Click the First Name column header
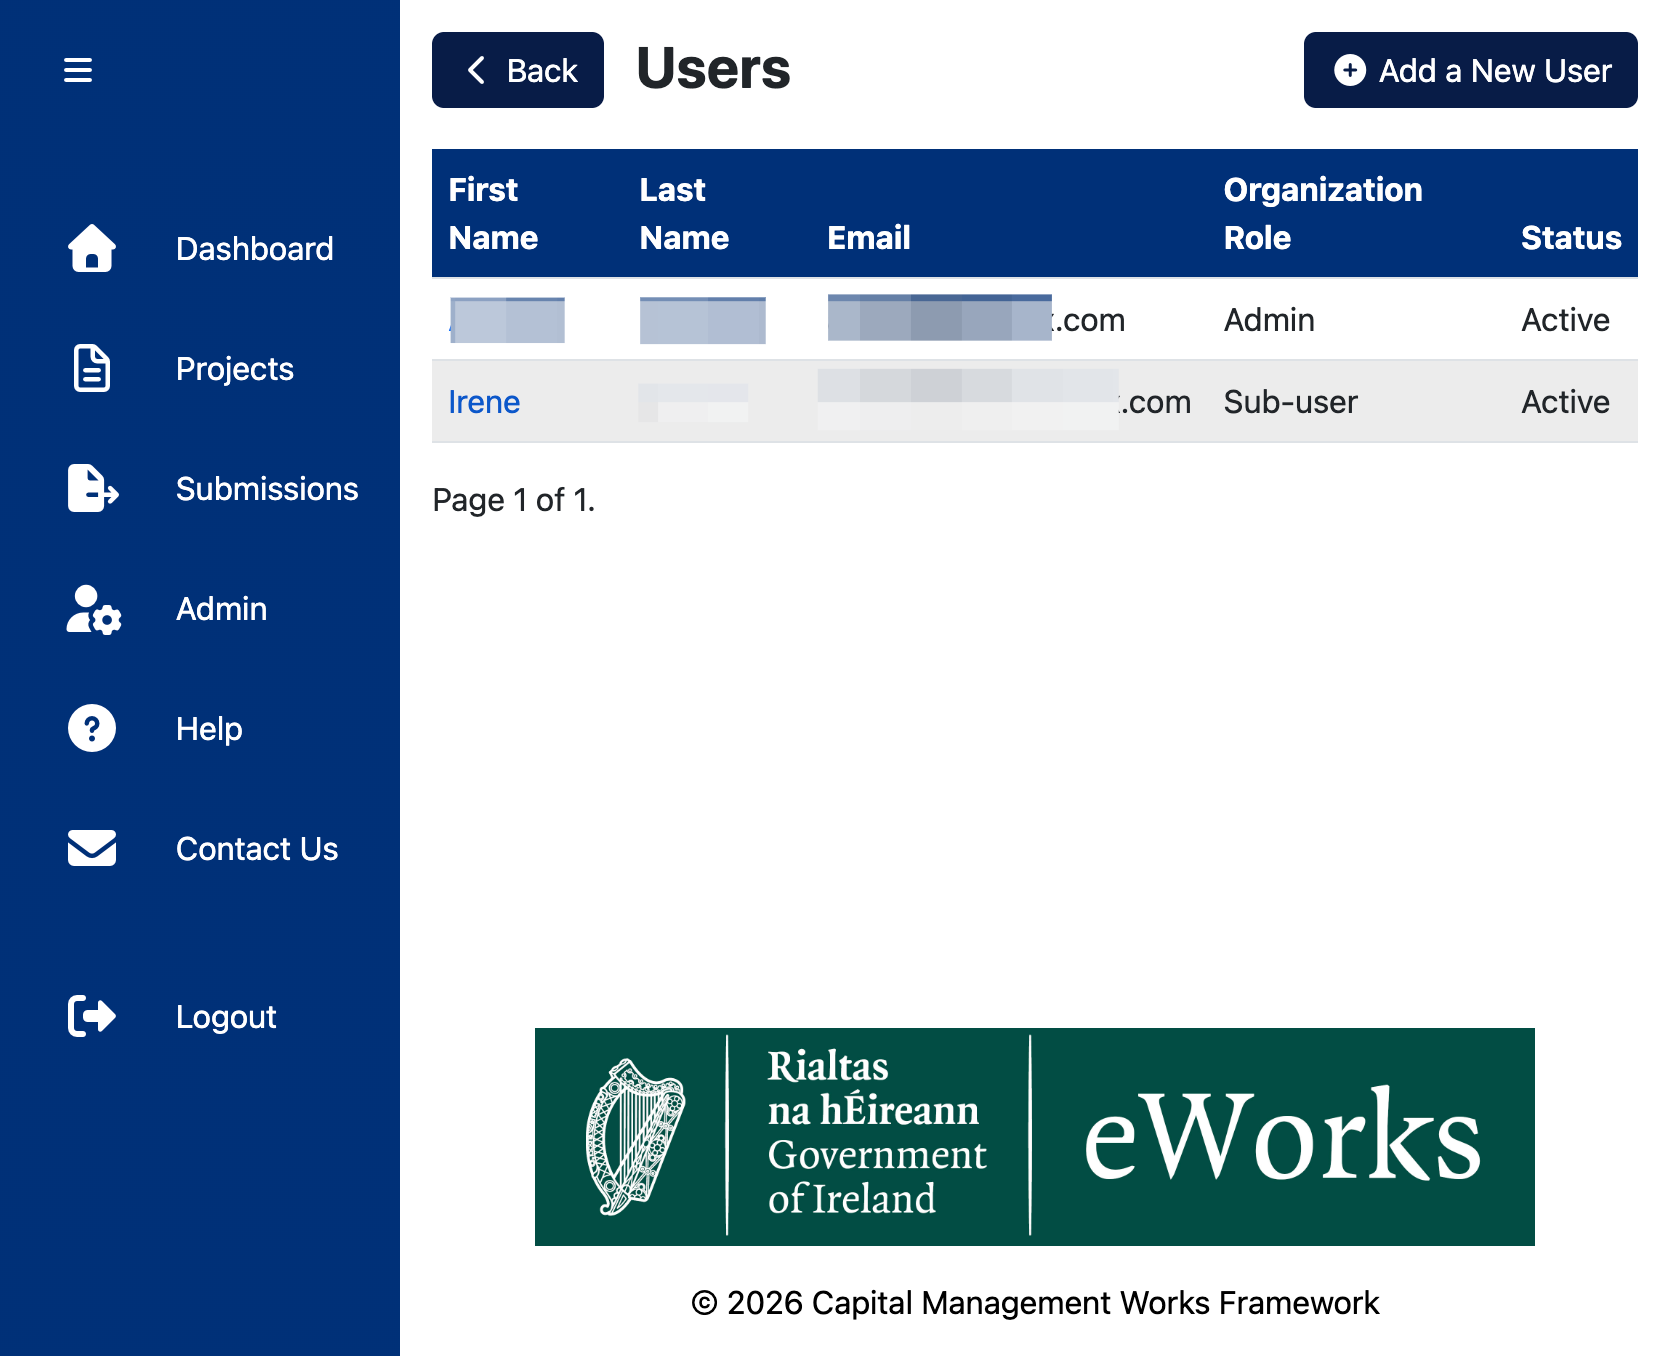This screenshot has height=1356, width=1670. [493, 214]
